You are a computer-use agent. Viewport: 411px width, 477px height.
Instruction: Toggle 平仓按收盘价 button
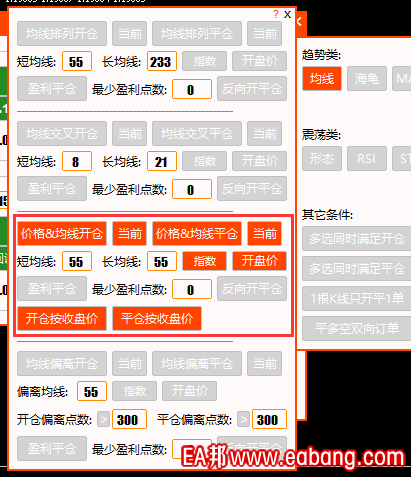[157, 319]
